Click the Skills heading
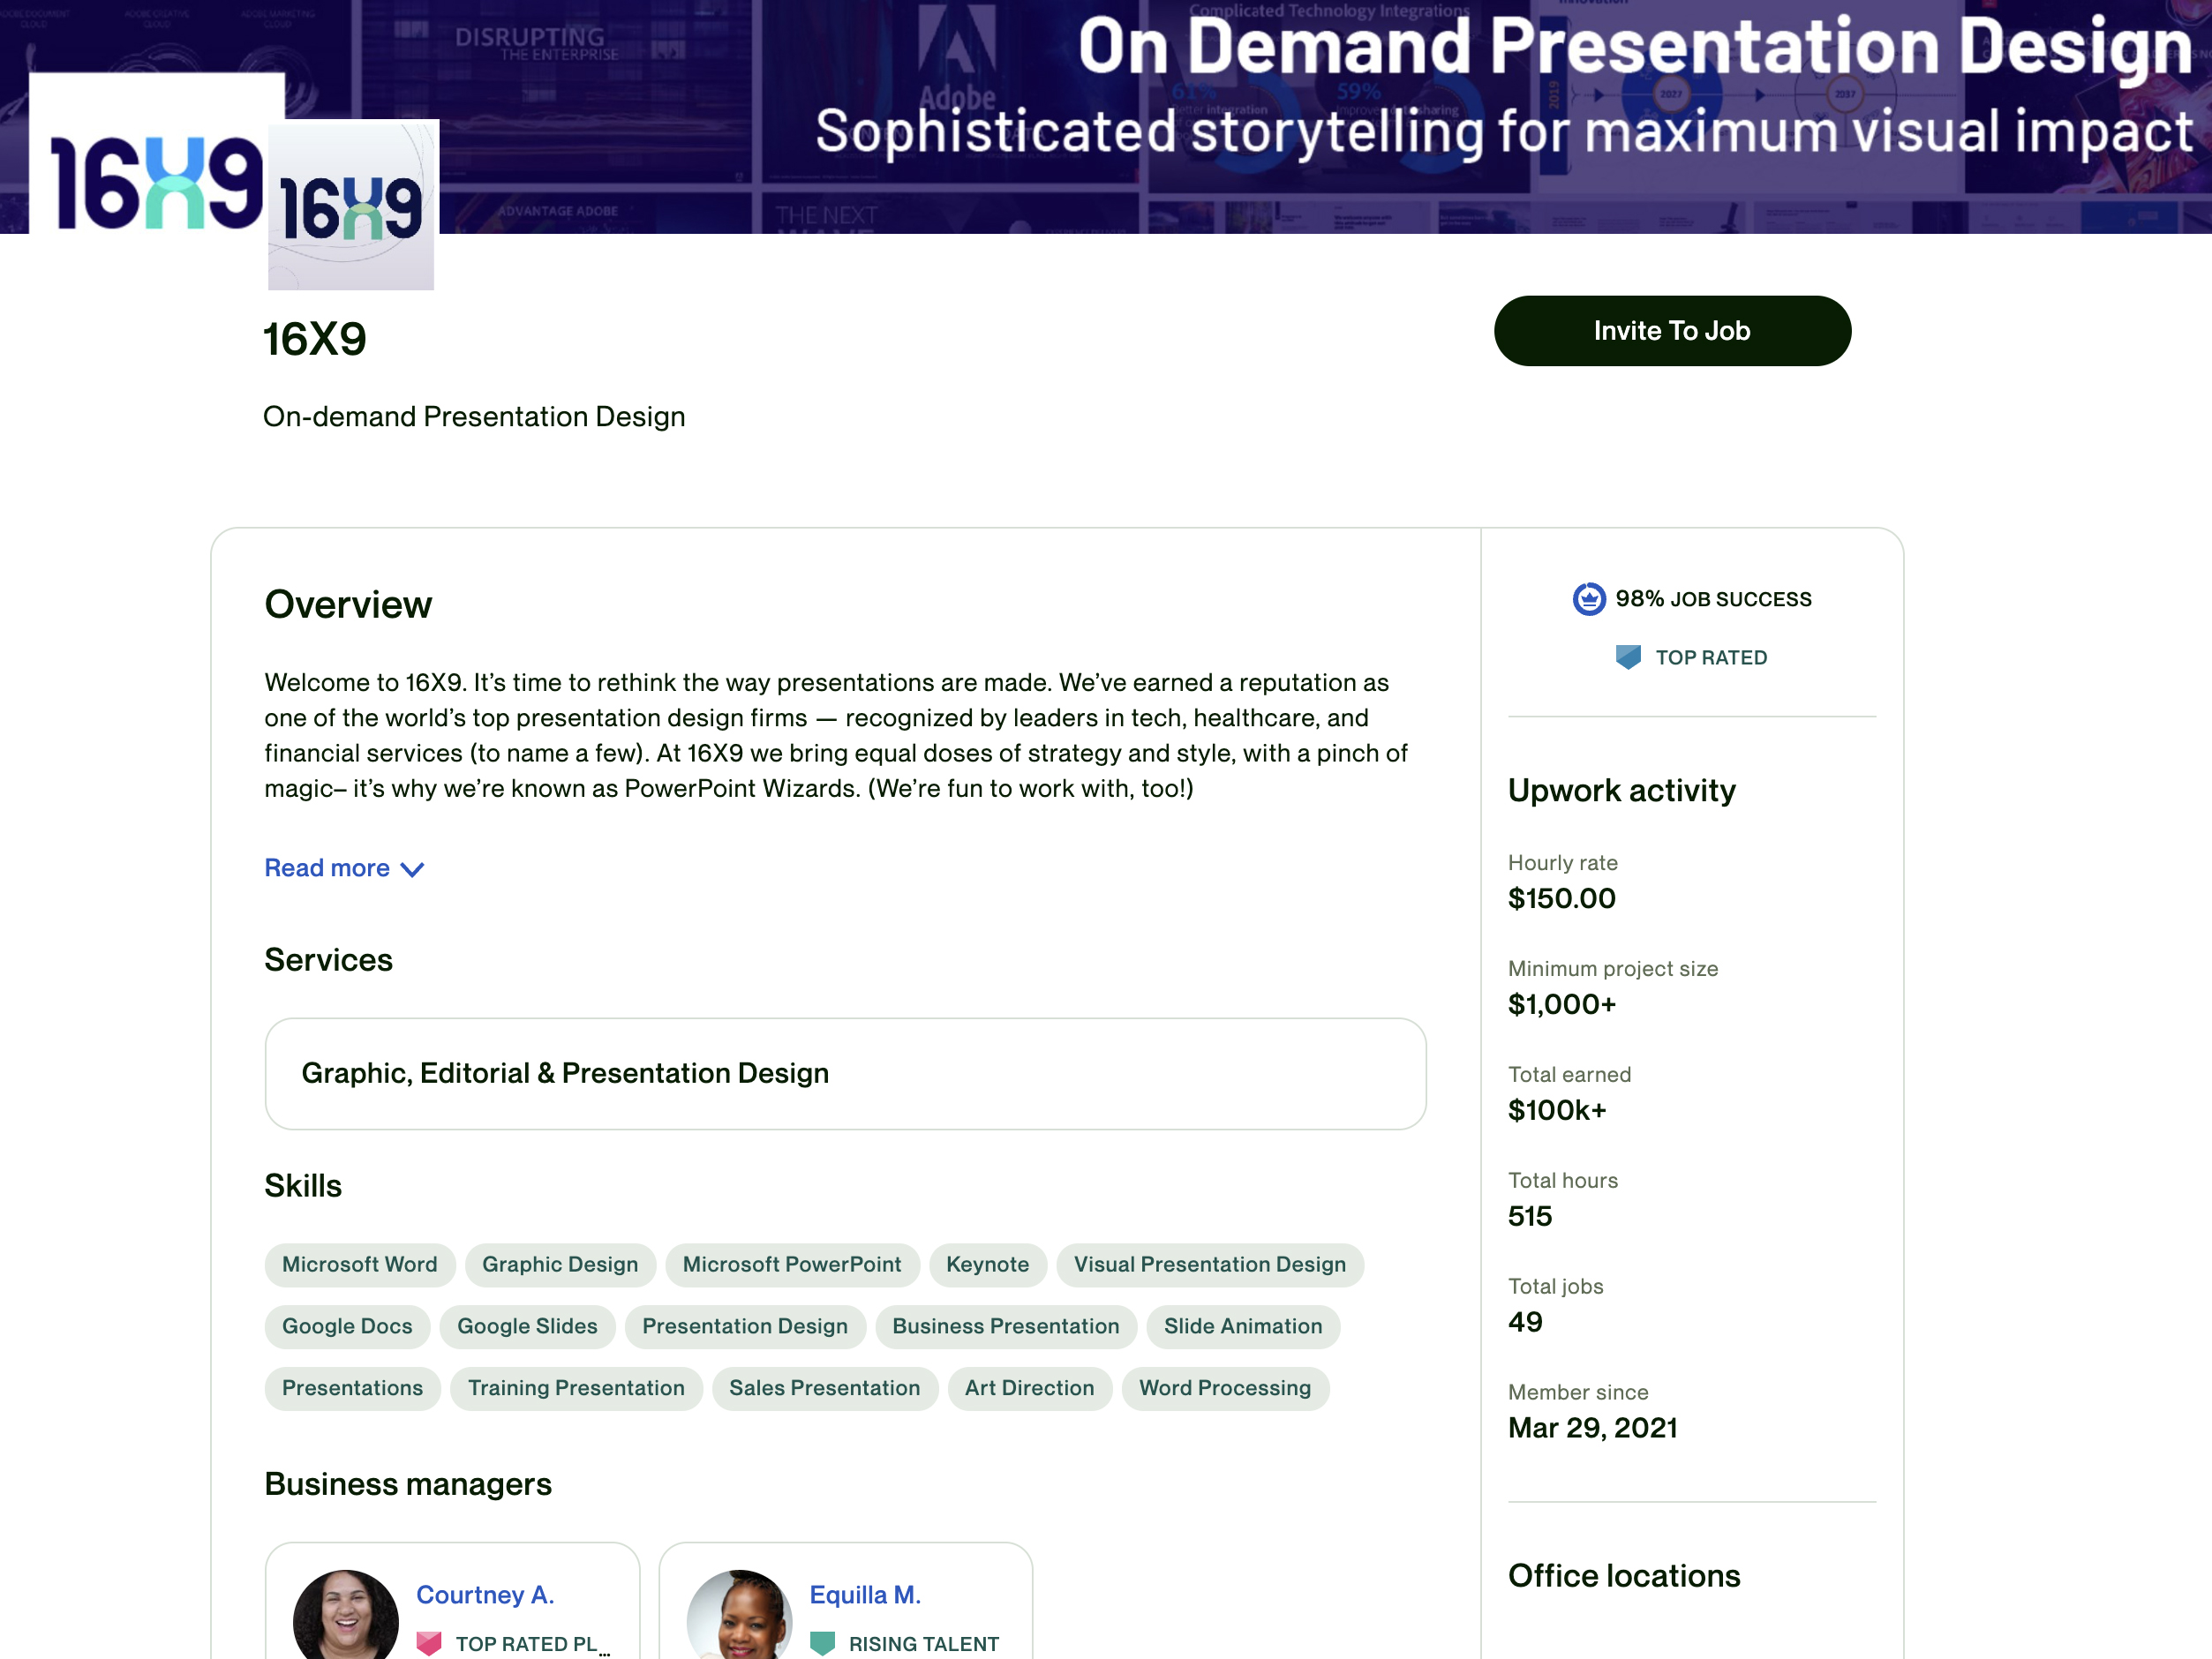 (x=303, y=1186)
